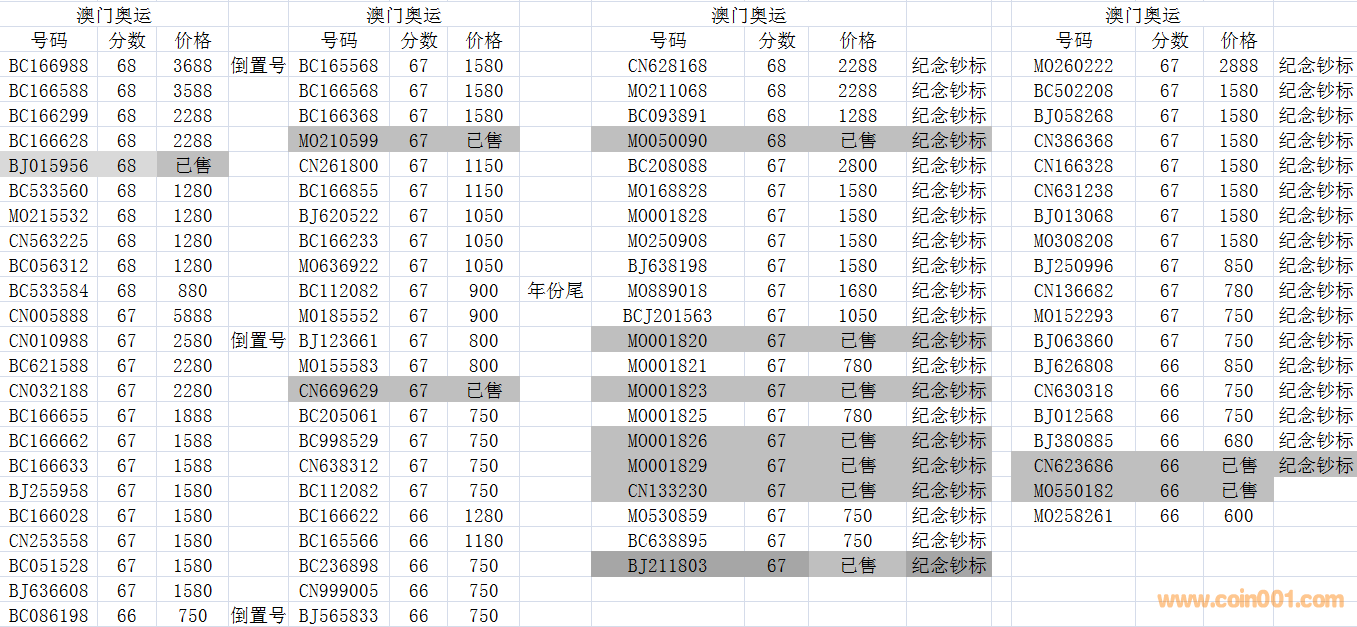Screen dimensions: 1357x627
Task: Click the www.coin001.com watermark link
Action: point(1250,600)
